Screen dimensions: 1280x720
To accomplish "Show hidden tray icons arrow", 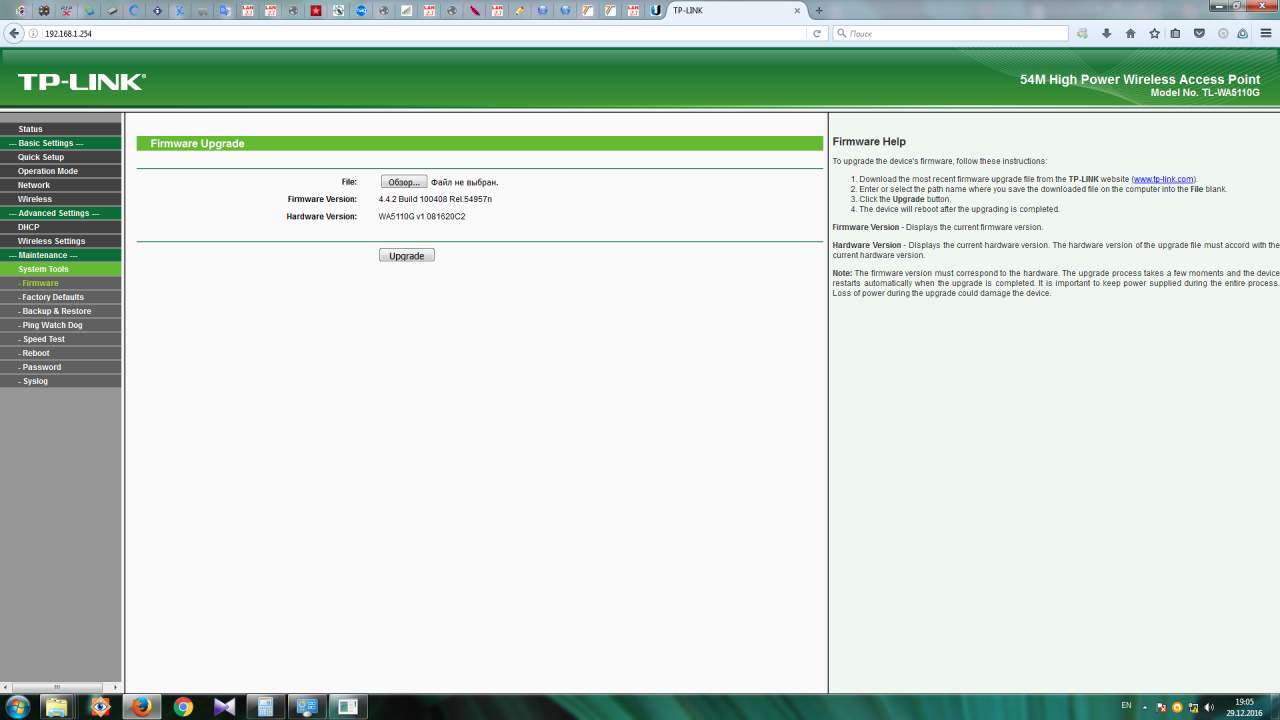I will tap(1147, 707).
